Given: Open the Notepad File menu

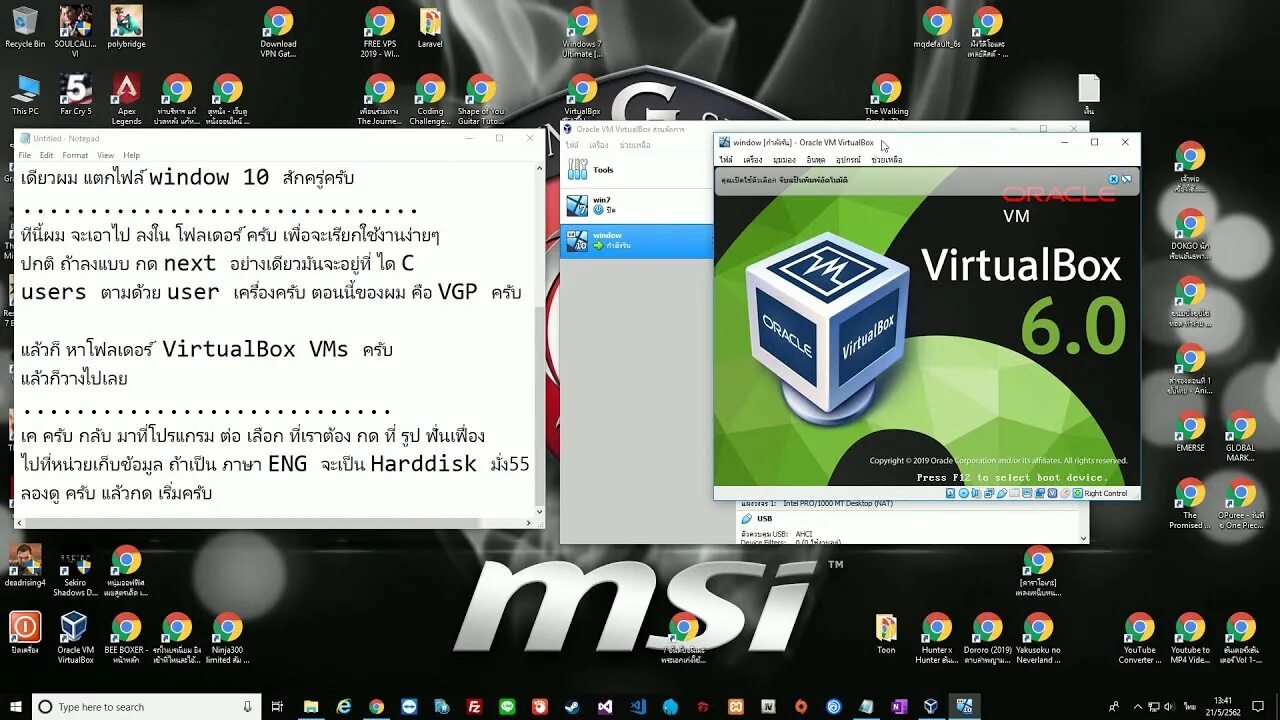Looking at the screenshot, I should point(25,155).
